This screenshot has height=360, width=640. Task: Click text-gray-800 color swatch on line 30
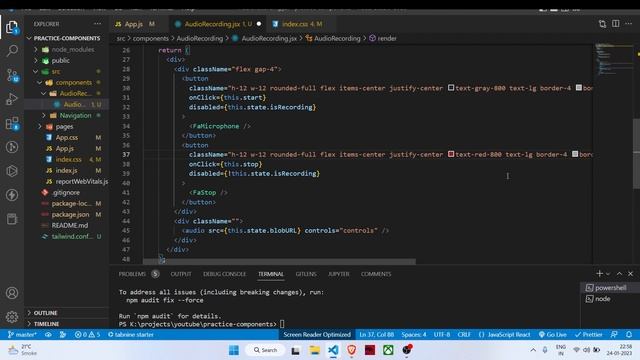click(451, 88)
